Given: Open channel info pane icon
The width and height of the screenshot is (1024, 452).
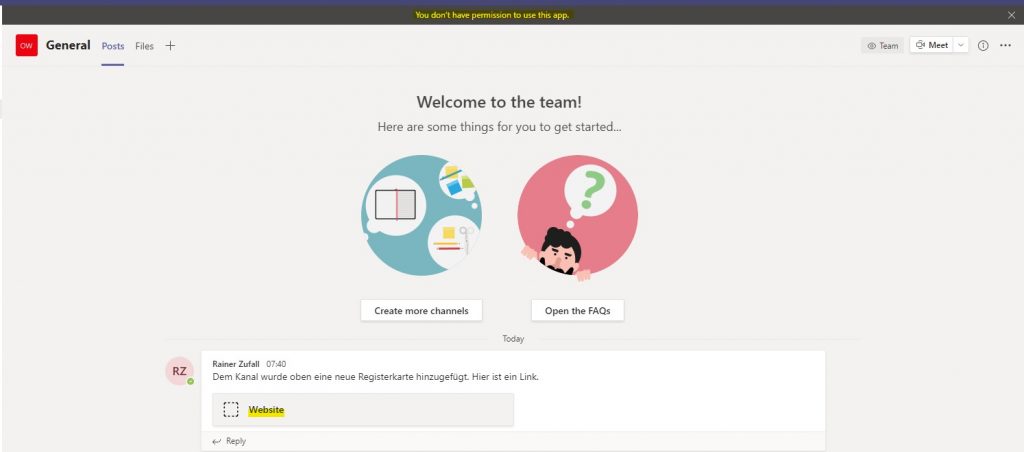Looking at the screenshot, I should click(983, 46).
